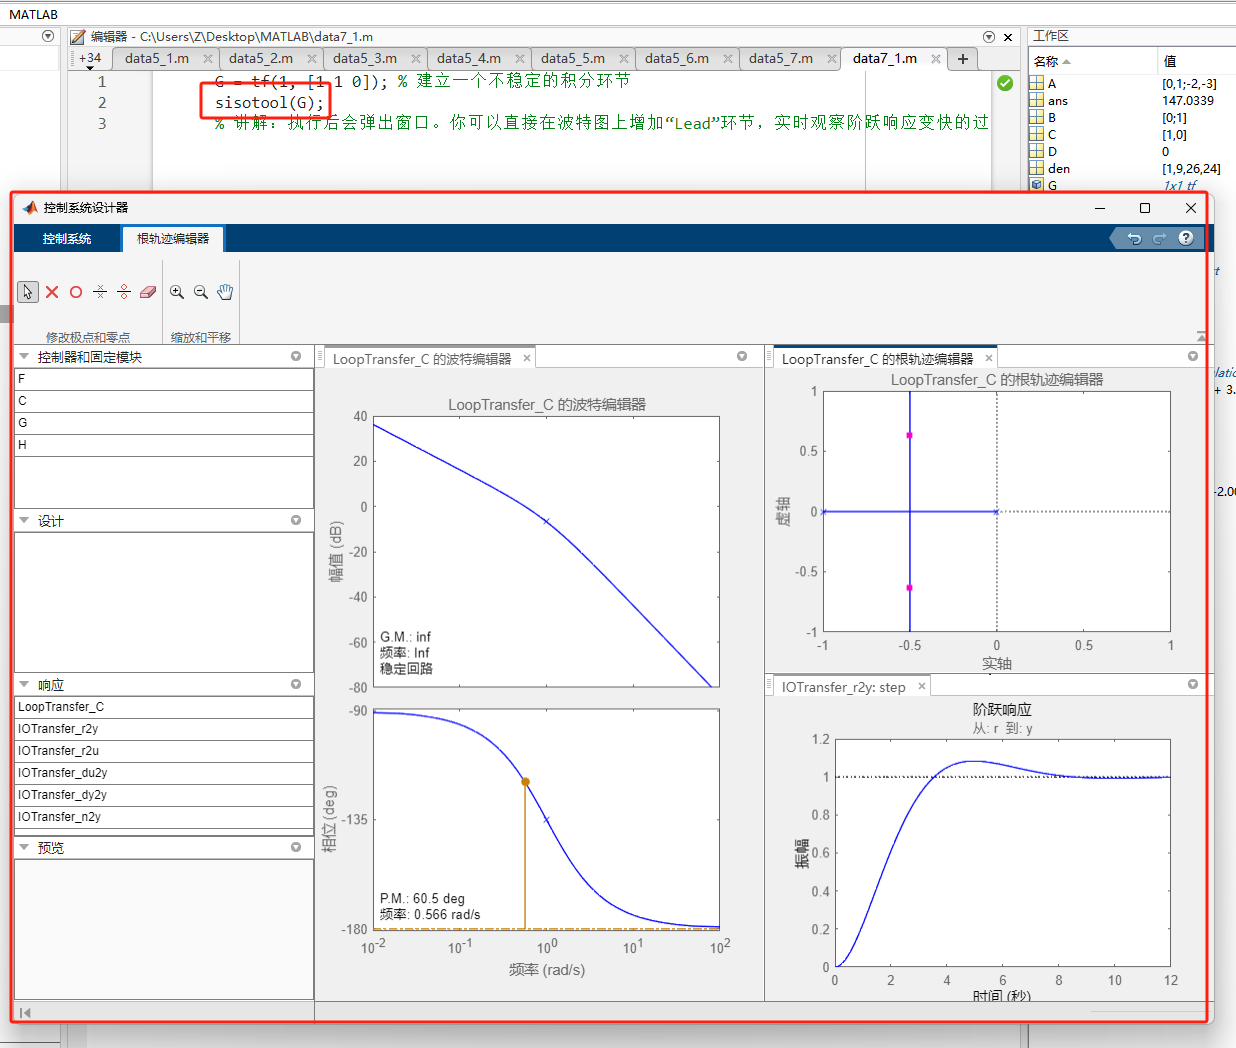Select block F in the blocks list
The height and width of the screenshot is (1048, 1236).
(x=164, y=379)
